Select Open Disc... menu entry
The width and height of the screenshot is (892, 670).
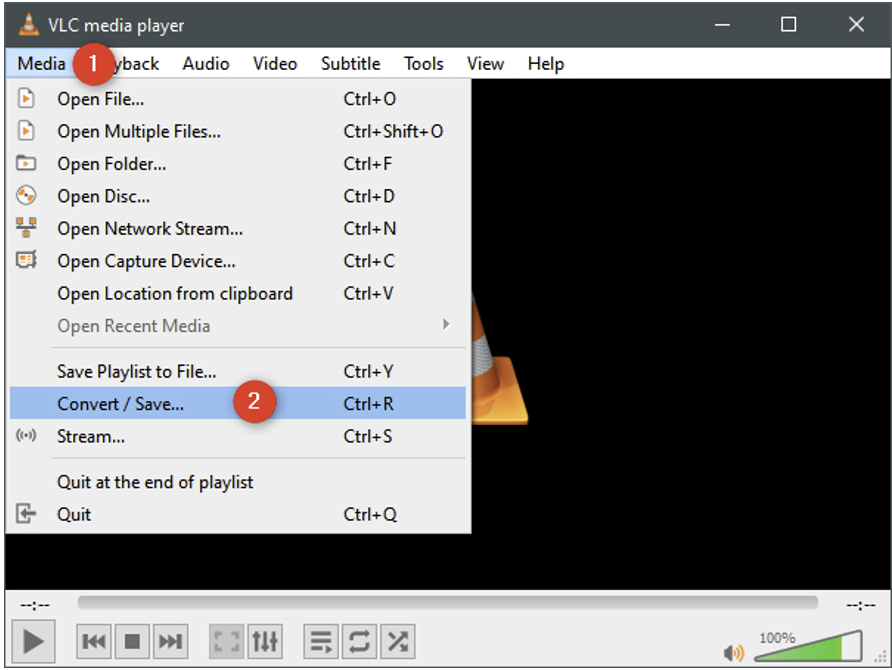(238, 196)
